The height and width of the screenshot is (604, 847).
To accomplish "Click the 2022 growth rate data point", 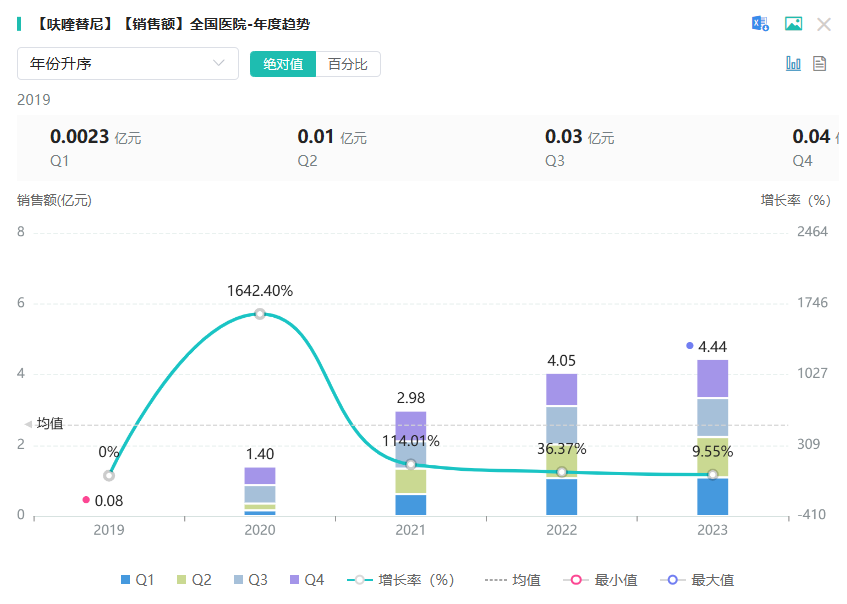I will (562, 472).
